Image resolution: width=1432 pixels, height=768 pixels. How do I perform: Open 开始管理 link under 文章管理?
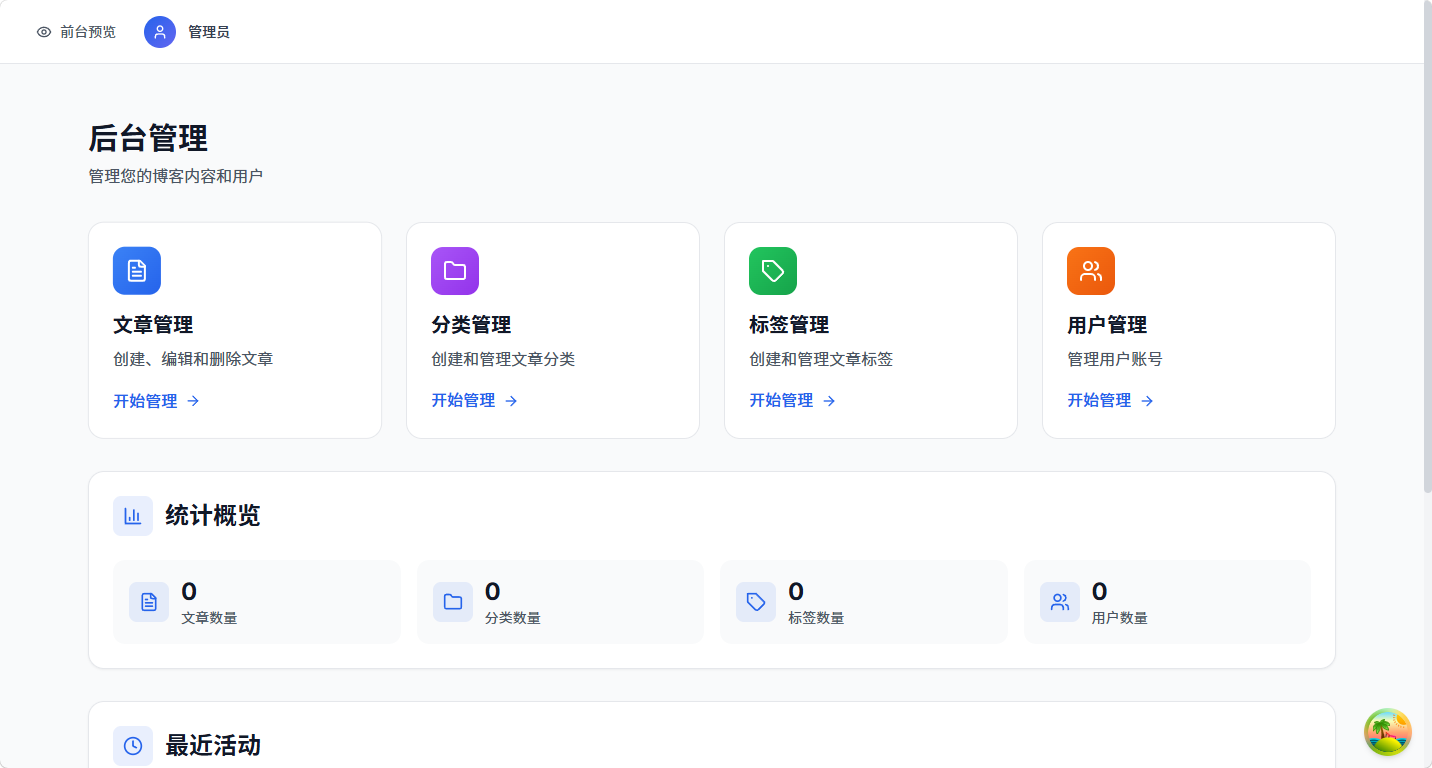[156, 401]
